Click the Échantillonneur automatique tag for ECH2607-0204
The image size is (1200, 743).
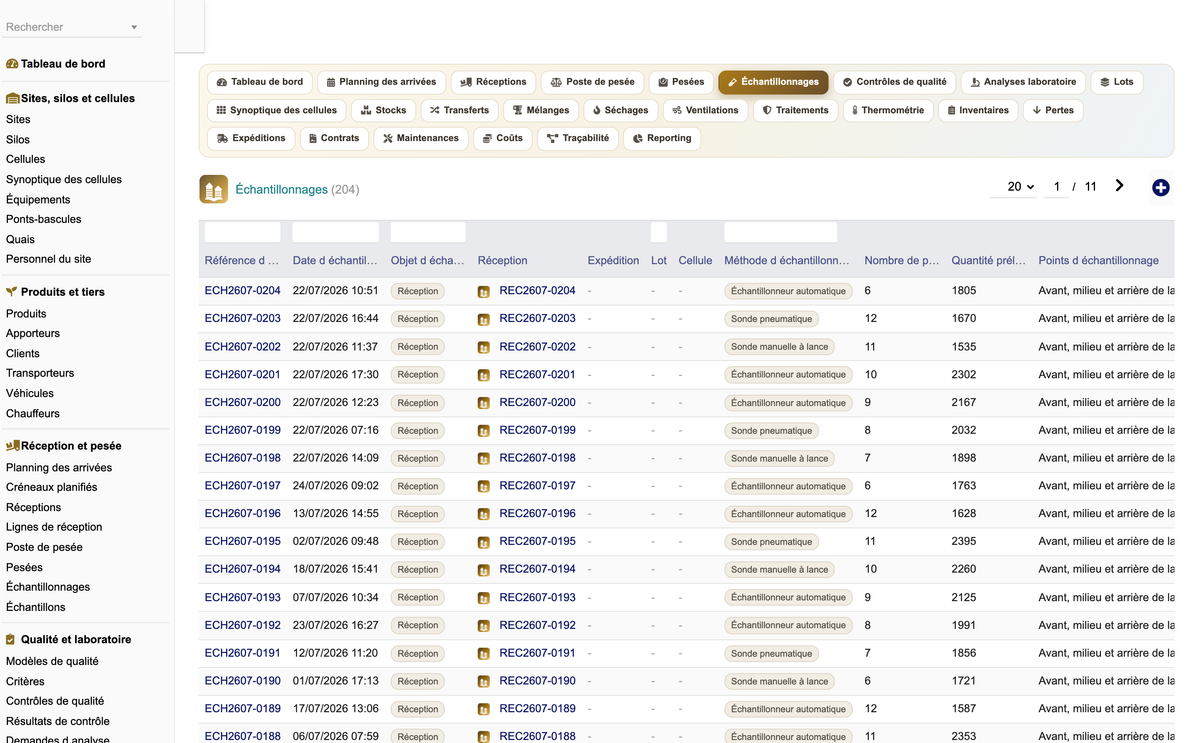pyautogui.click(x=789, y=291)
